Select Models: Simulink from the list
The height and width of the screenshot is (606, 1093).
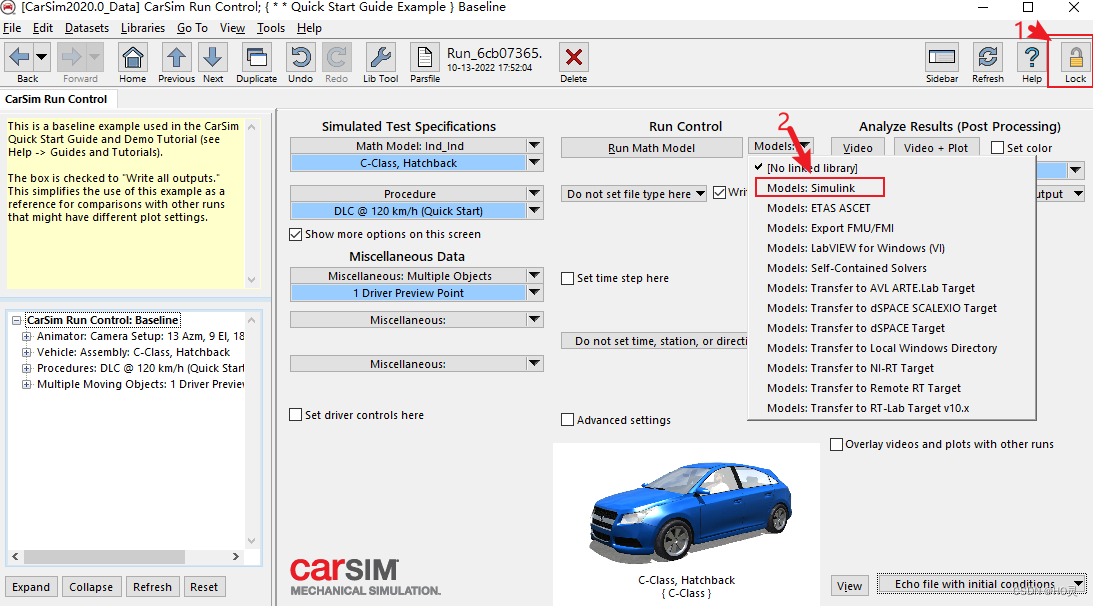coord(811,188)
